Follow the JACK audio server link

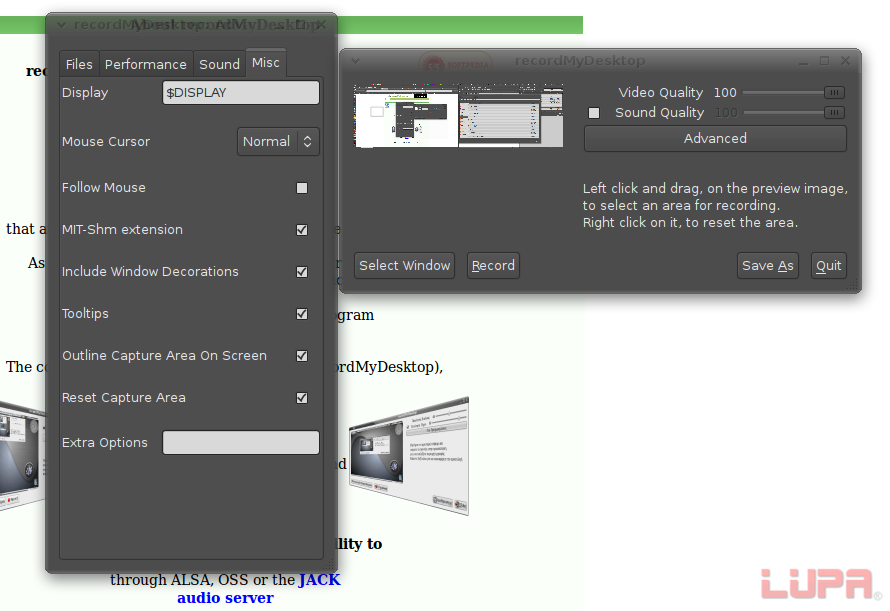(259, 589)
